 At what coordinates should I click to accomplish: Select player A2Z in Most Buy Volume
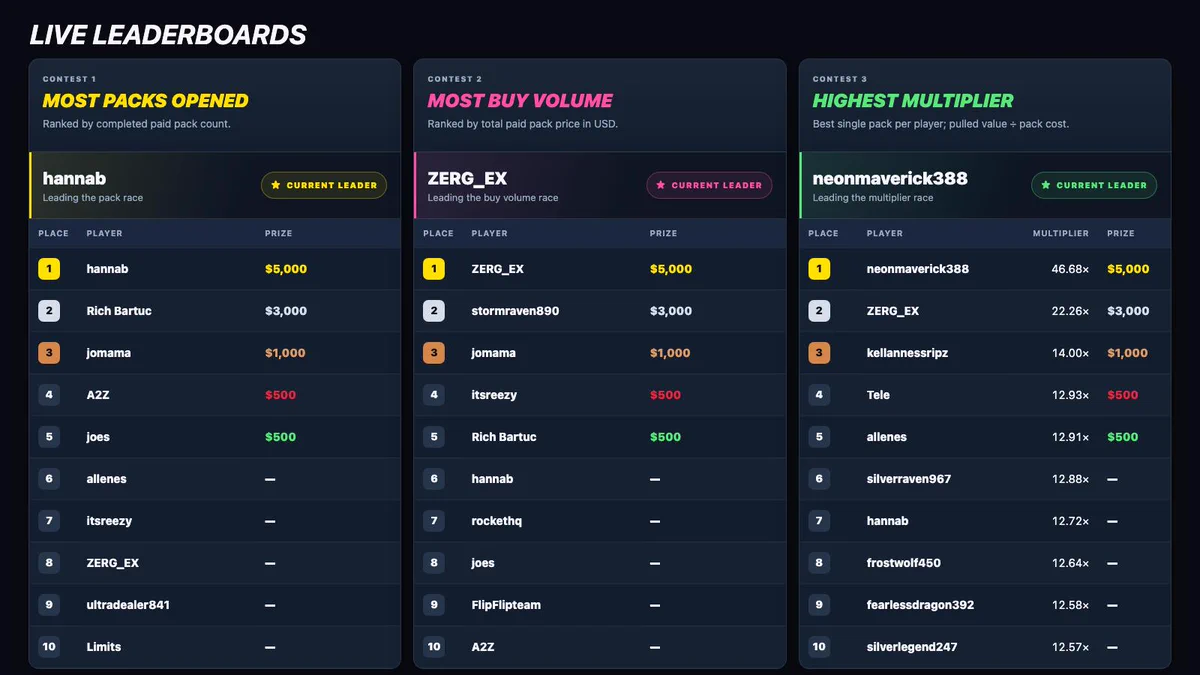(x=483, y=647)
